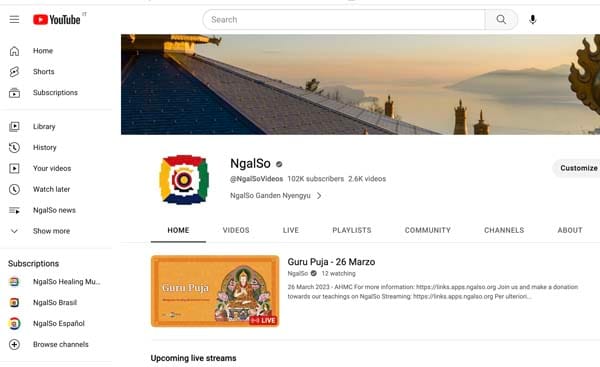Open NgalSo Español subscription
The width and height of the screenshot is (600, 367).
click(x=59, y=323)
